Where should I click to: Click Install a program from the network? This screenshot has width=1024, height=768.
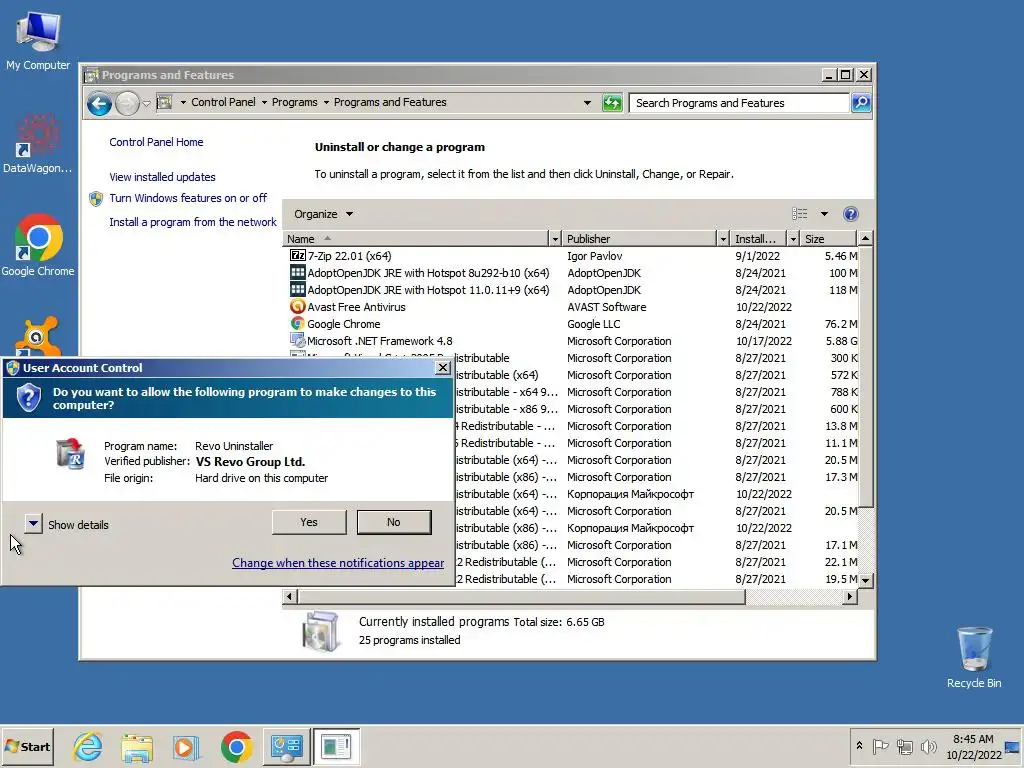[193, 222]
